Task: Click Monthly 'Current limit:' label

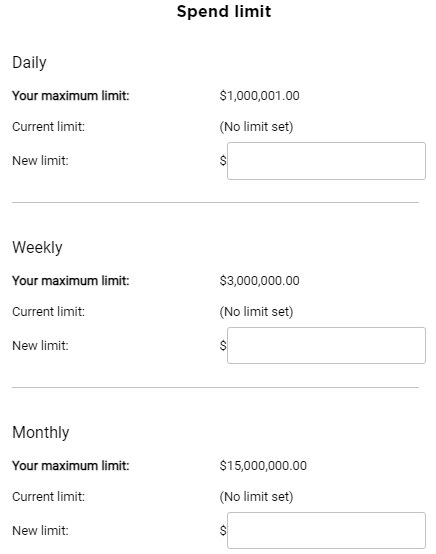Action: point(48,497)
